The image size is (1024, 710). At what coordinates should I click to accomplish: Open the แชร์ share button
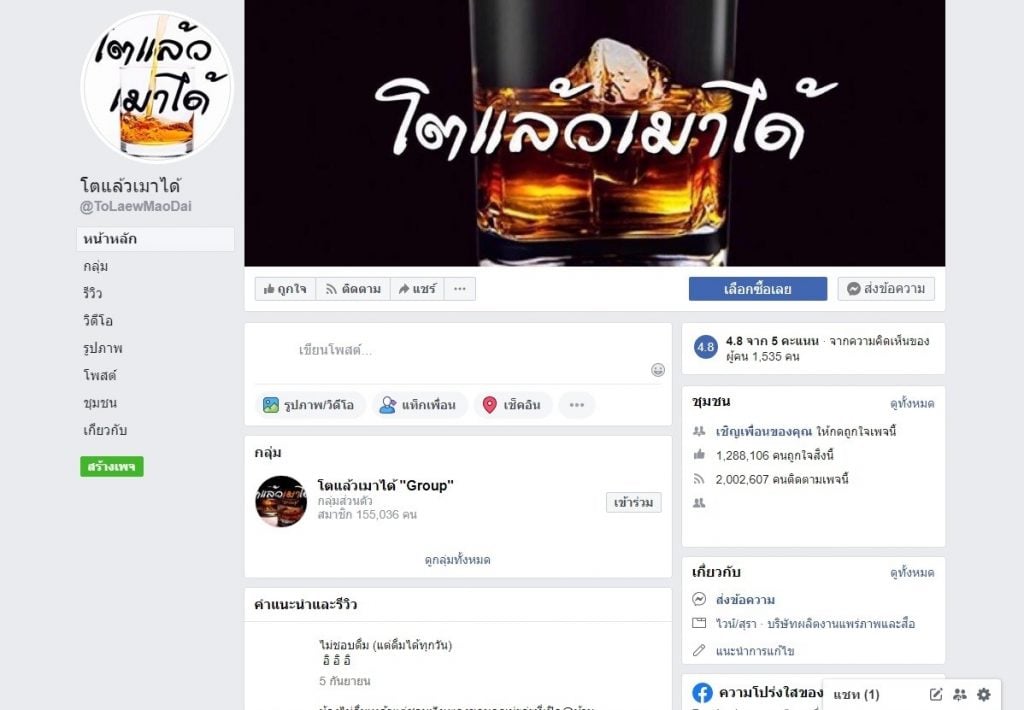click(x=417, y=289)
